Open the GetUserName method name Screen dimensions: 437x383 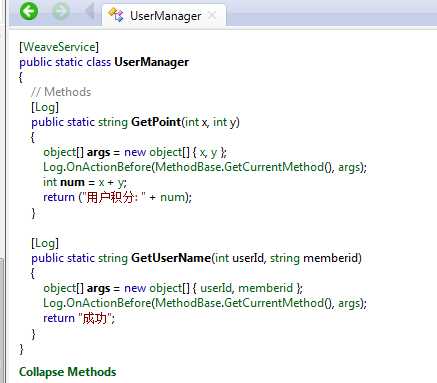[171, 258]
